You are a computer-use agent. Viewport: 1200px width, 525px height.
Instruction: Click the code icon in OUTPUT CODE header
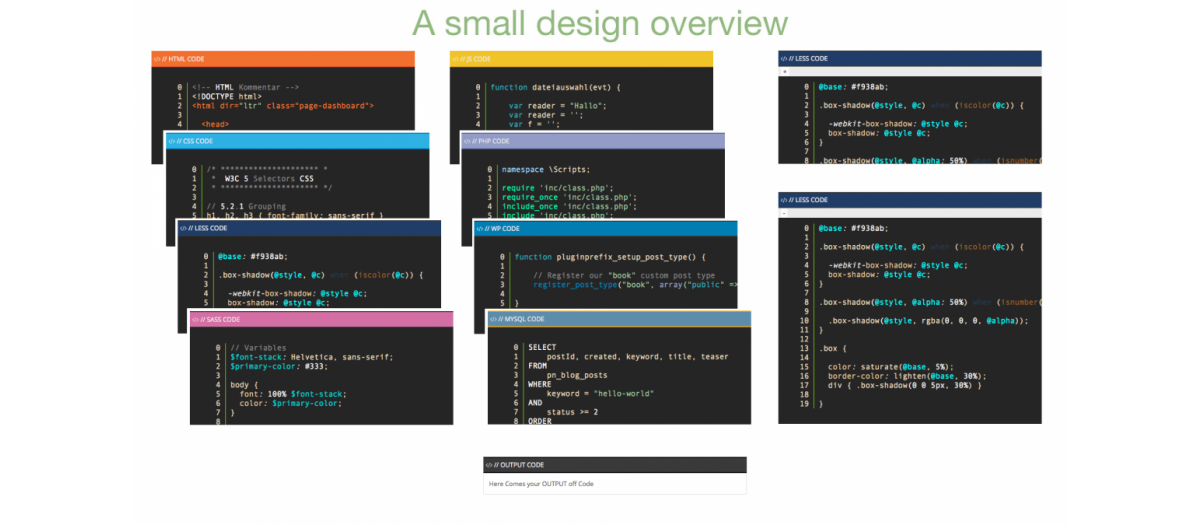point(489,465)
